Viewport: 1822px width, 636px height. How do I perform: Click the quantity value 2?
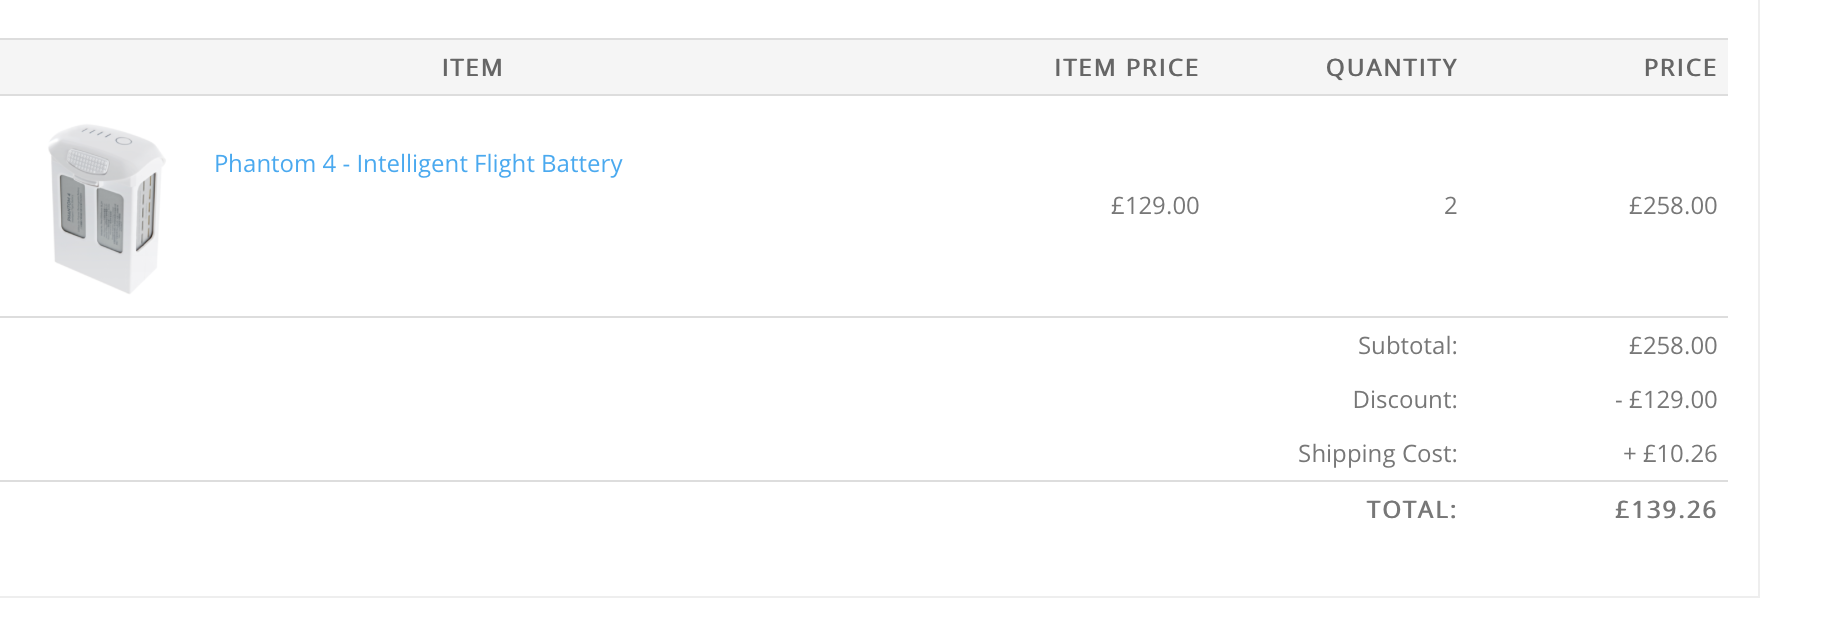1450,206
